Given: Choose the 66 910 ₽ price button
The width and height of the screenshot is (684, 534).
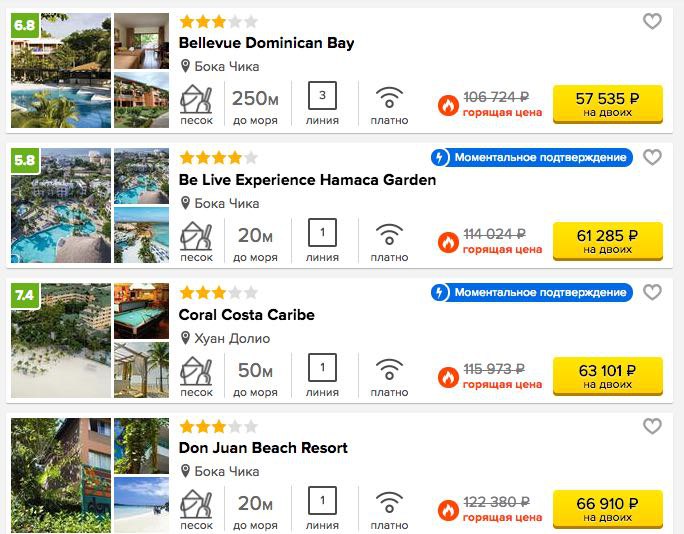Looking at the screenshot, I should click(608, 509).
